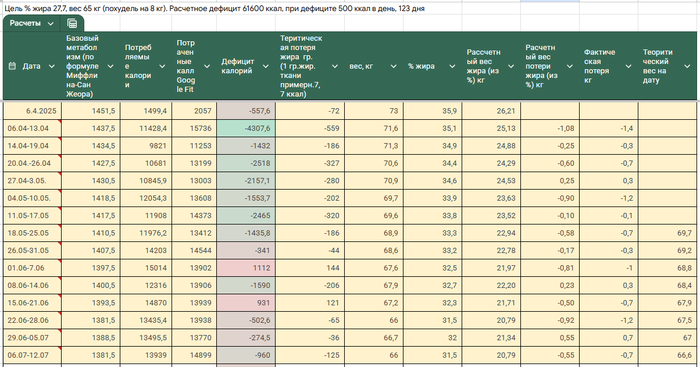Open the Теоритический вес на дату dropdown
Viewport: 700px width, 367px height.
[687, 66]
